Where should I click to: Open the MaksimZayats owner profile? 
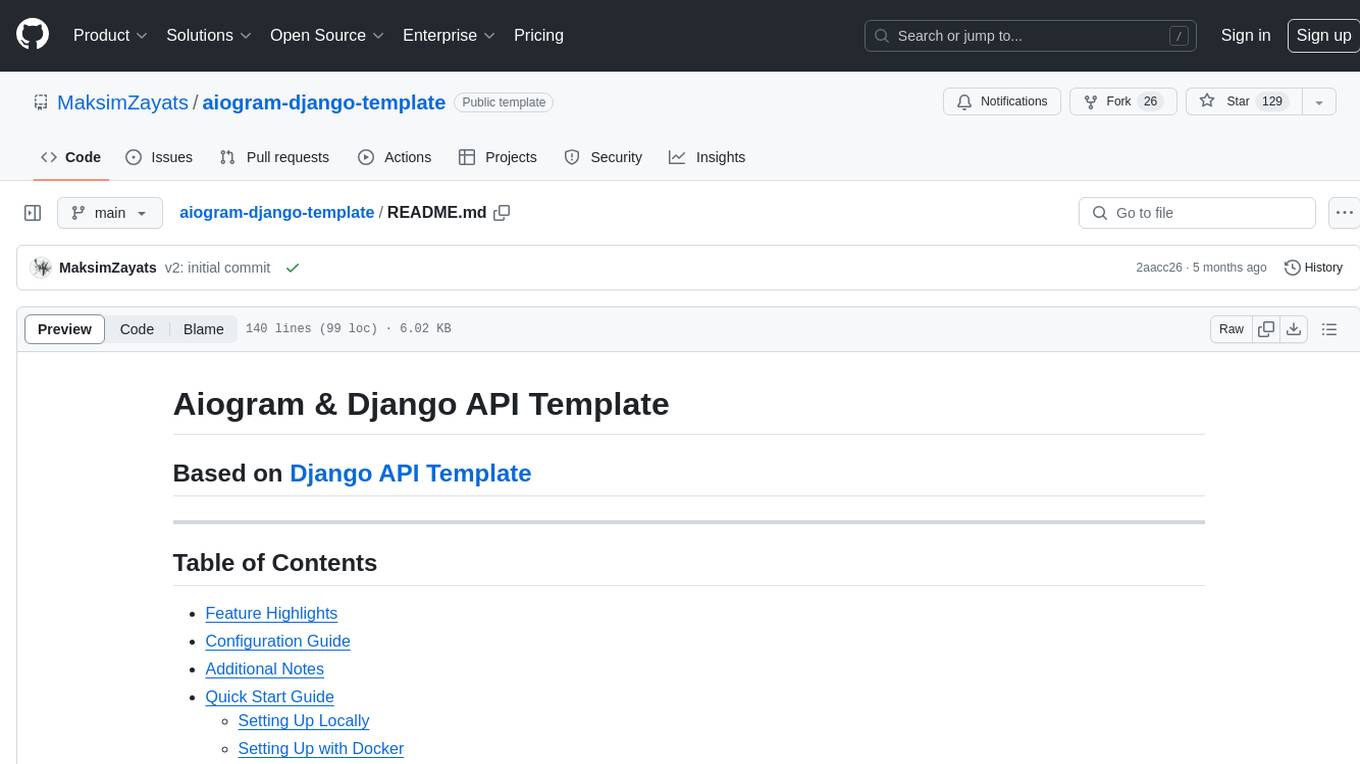[x=123, y=102]
